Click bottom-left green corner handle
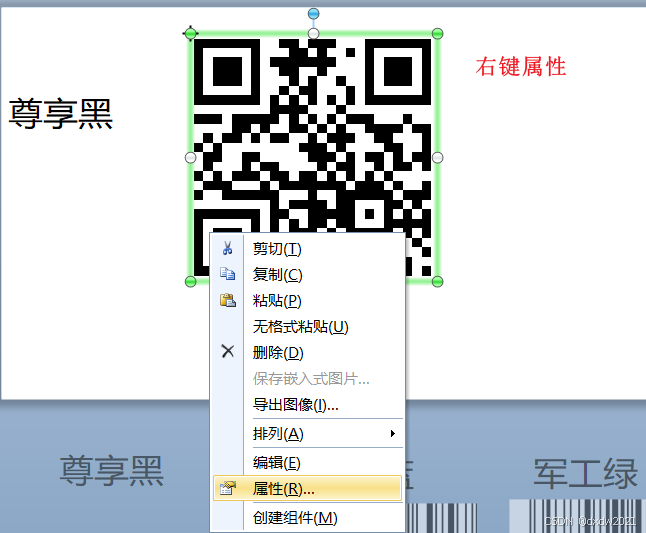646x533 pixels. [190, 282]
